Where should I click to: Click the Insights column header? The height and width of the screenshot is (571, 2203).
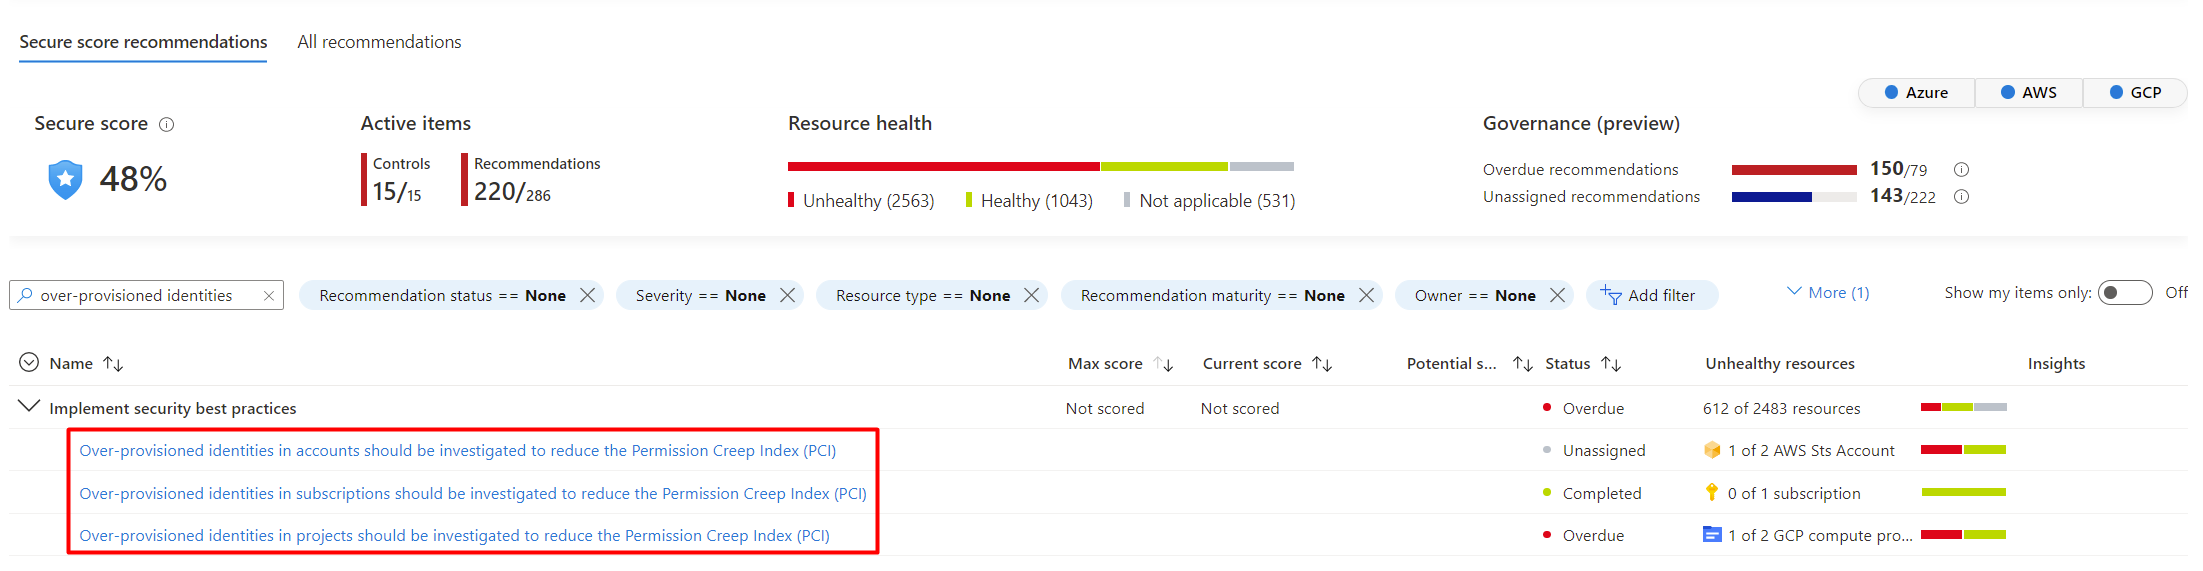pyautogui.click(x=2056, y=364)
